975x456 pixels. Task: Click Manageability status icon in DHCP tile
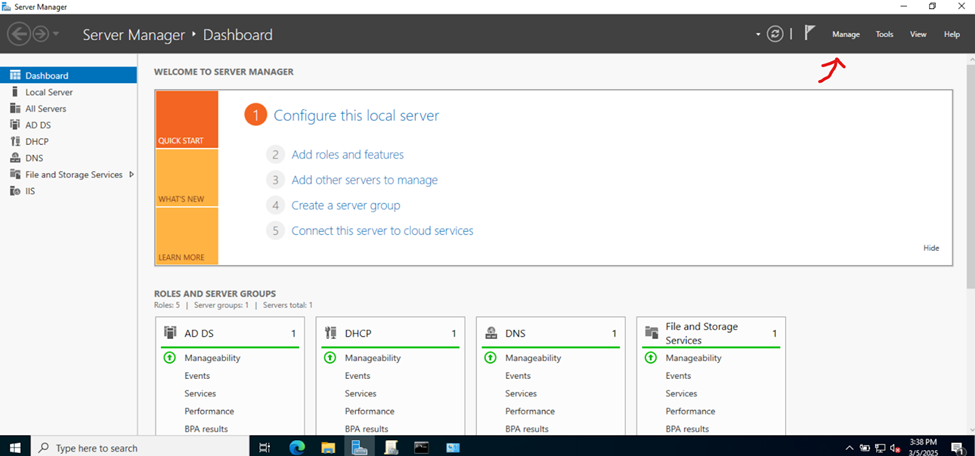point(330,358)
